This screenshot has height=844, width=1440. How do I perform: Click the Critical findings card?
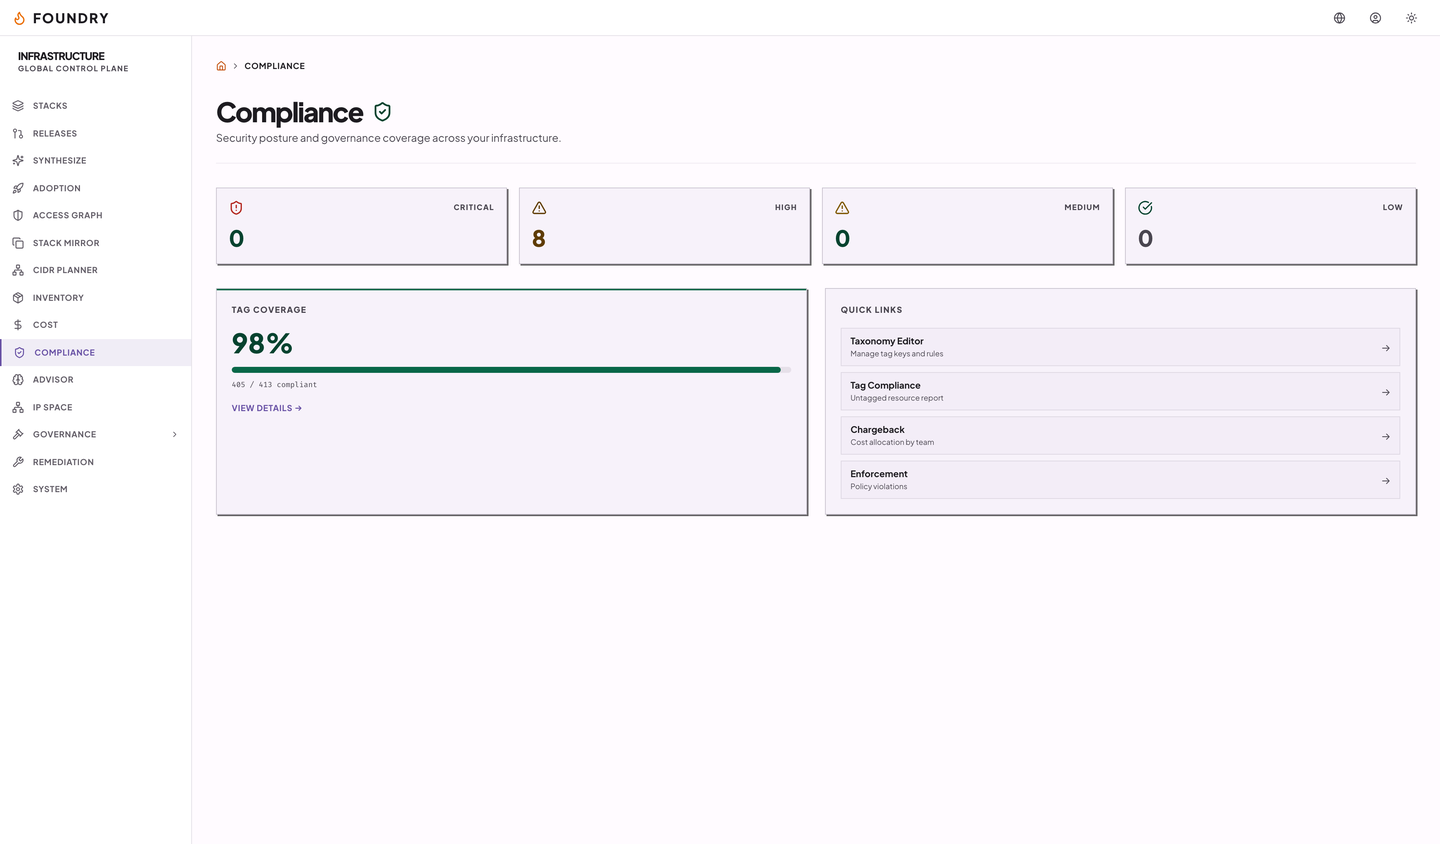tap(362, 226)
